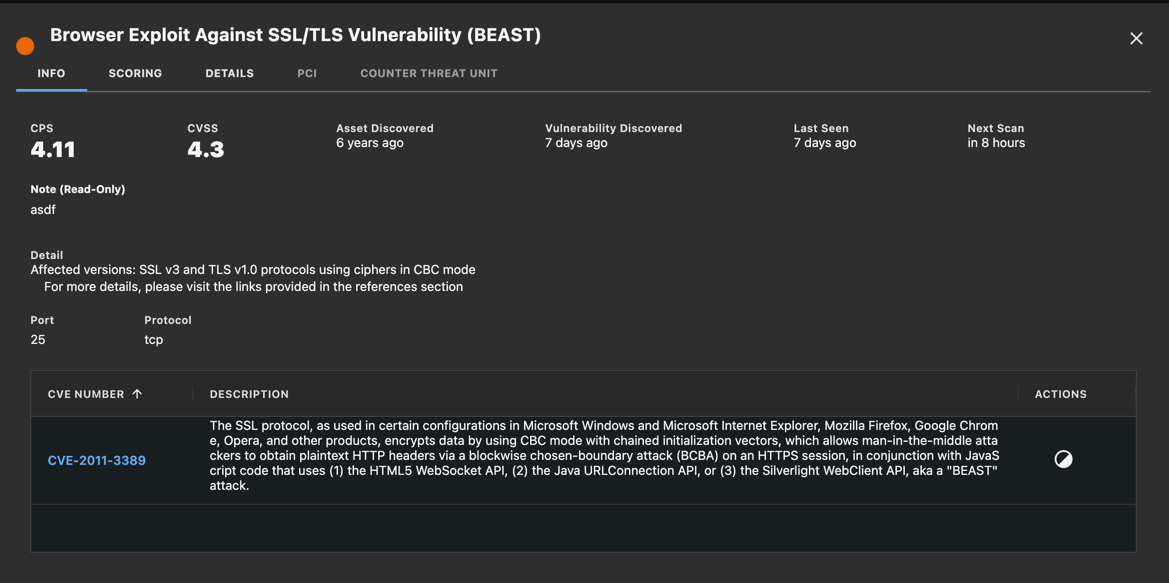Click the sort arrow beside CVE NUMBER
1169x583 pixels.
137,394
